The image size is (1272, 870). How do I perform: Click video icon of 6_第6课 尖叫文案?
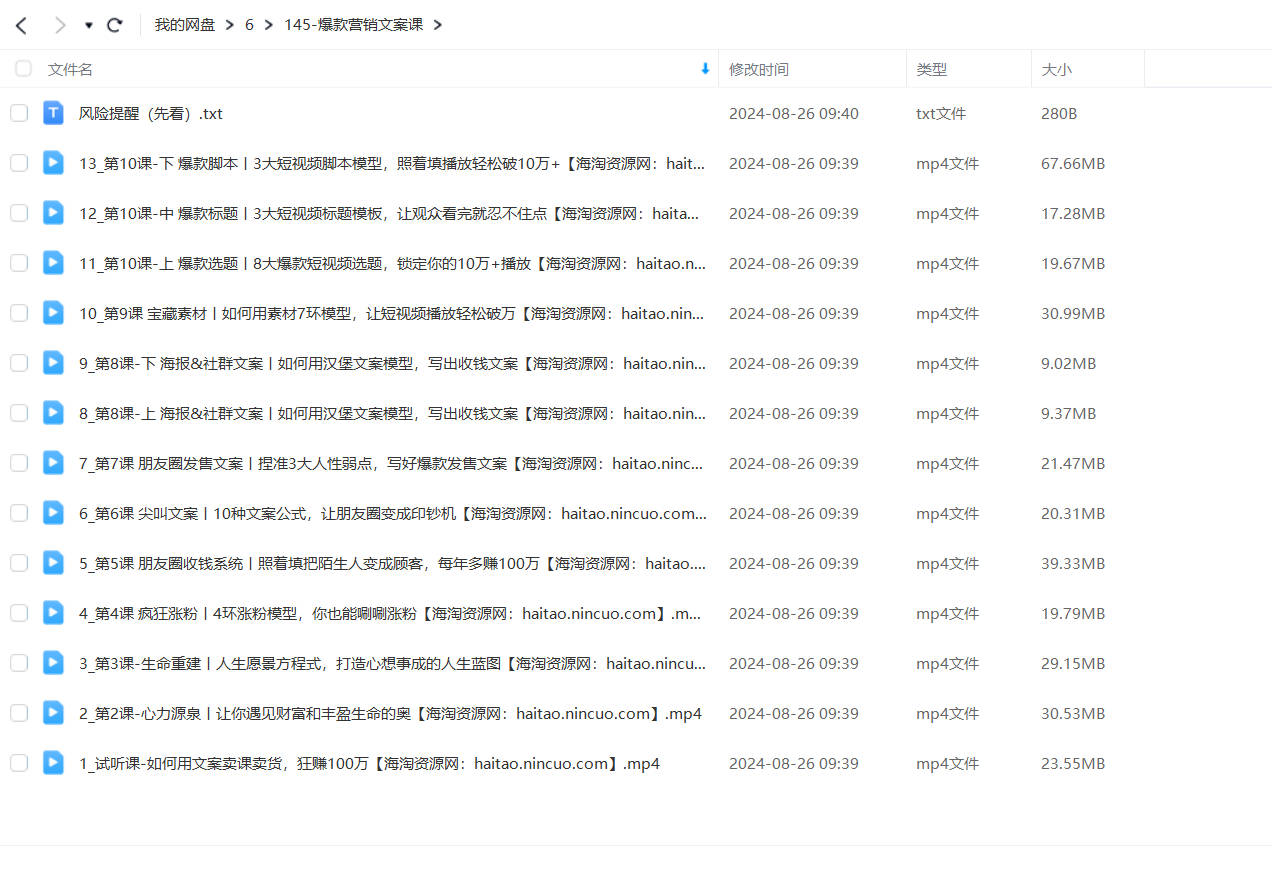pos(53,513)
